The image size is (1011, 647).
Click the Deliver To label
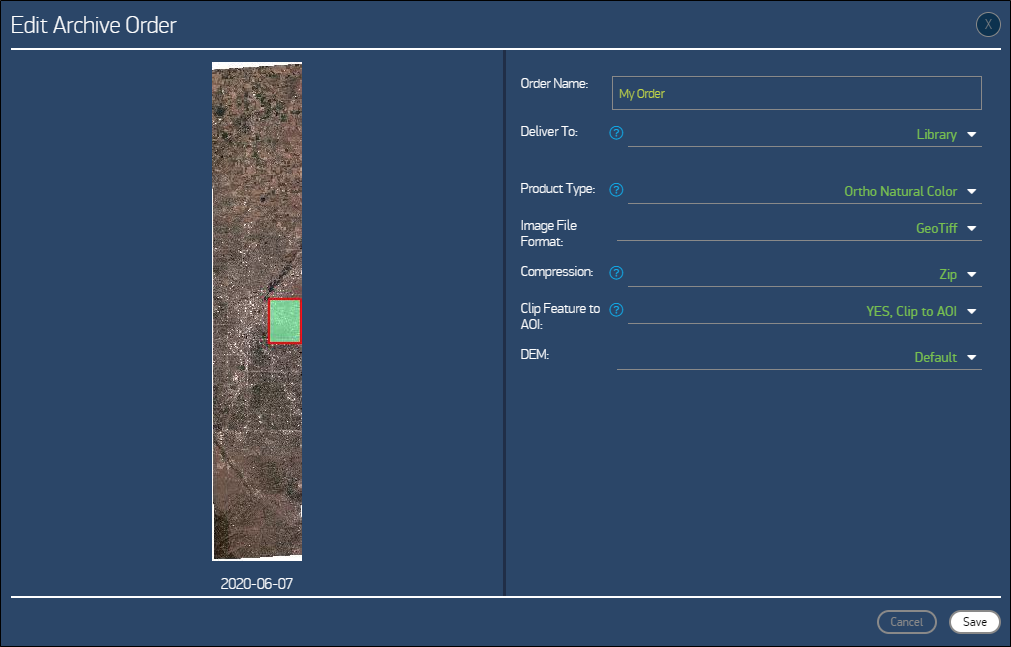549,132
